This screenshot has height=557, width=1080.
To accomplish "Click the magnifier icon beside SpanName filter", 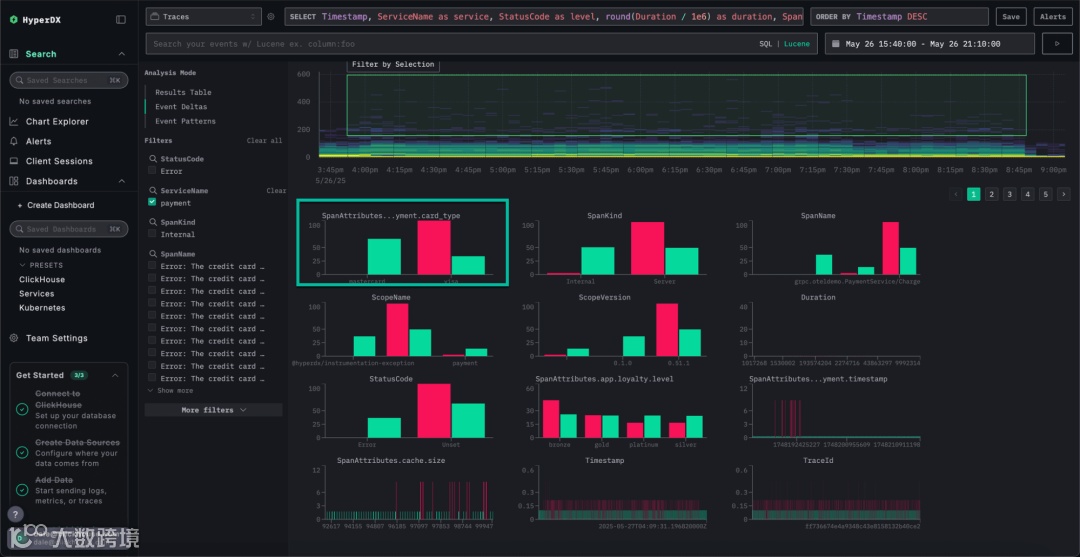I will click(x=153, y=254).
